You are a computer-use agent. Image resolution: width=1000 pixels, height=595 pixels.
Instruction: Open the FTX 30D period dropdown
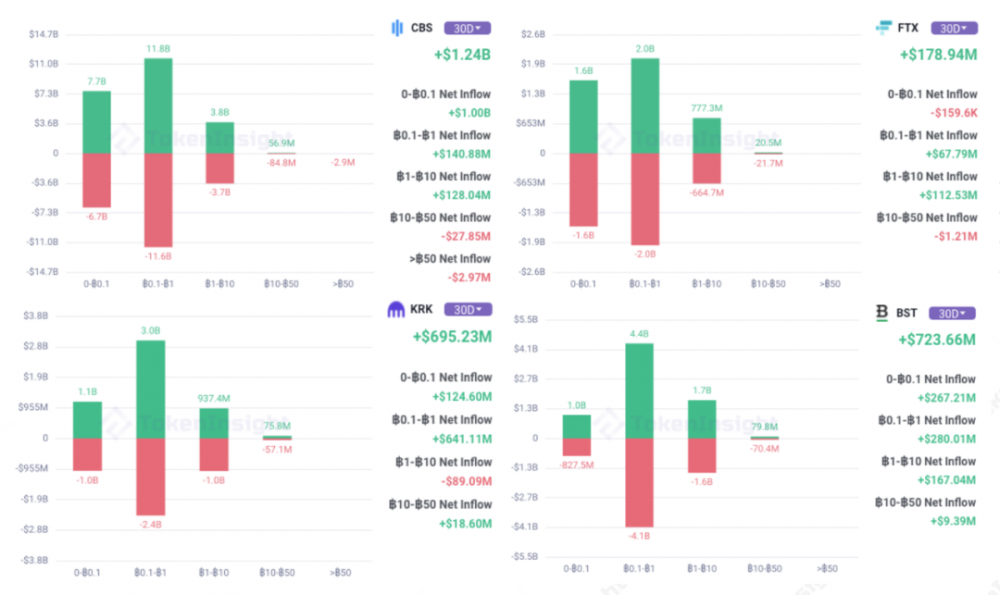pyautogui.click(x=955, y=28)
